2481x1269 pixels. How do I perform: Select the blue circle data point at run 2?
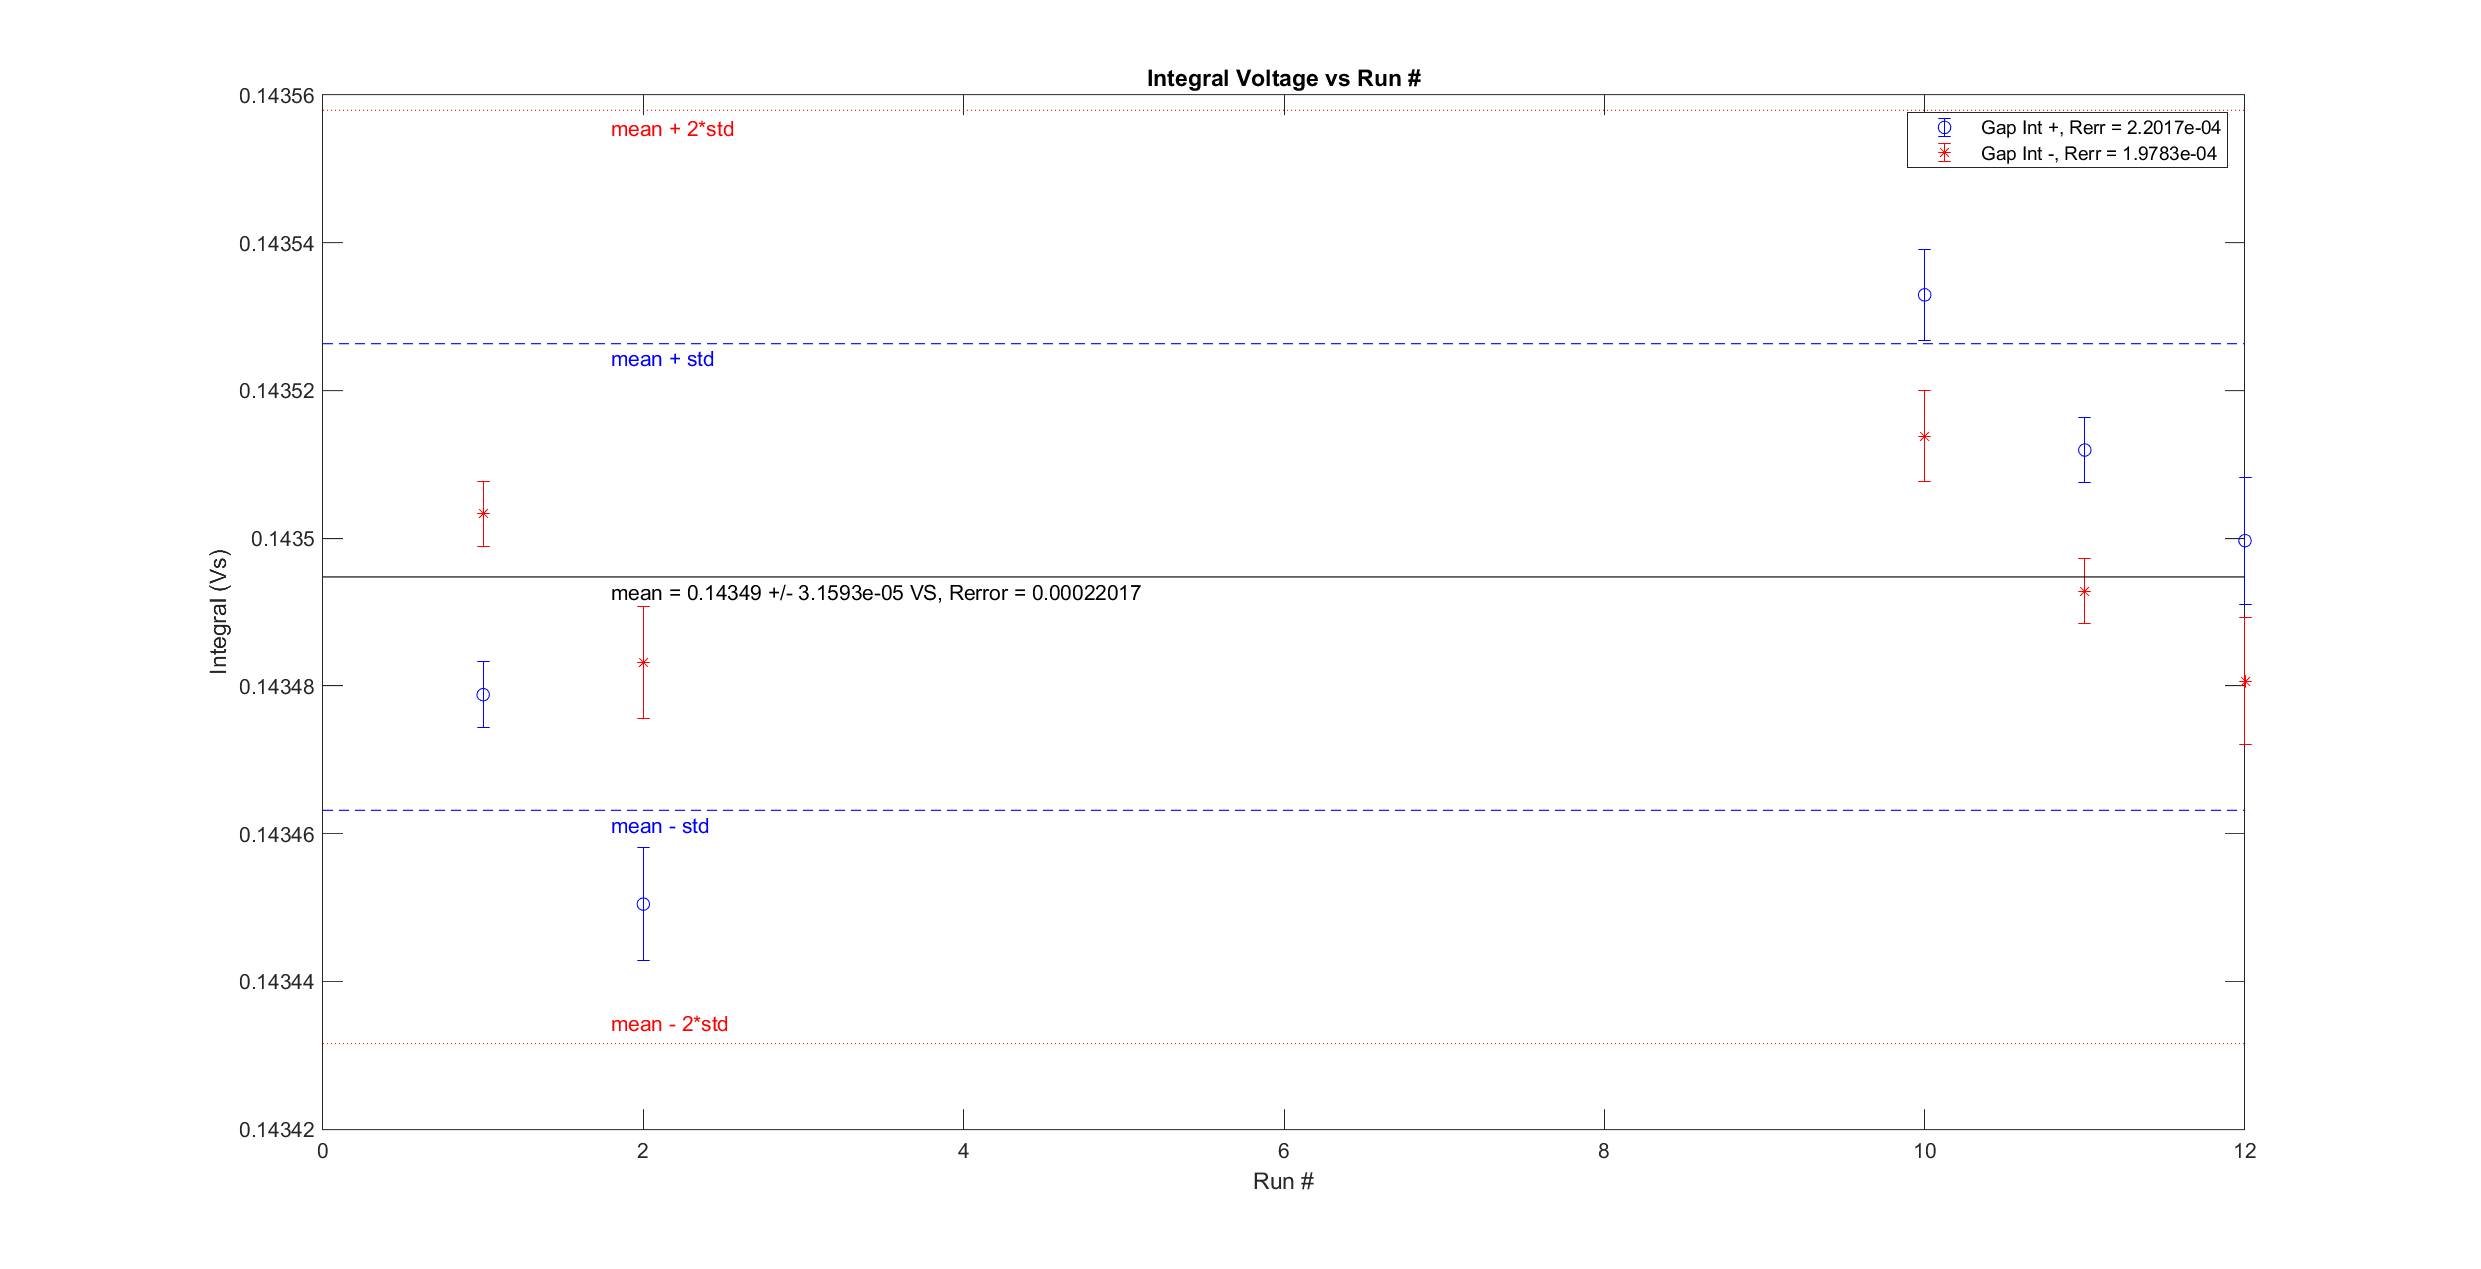[643, 904]
